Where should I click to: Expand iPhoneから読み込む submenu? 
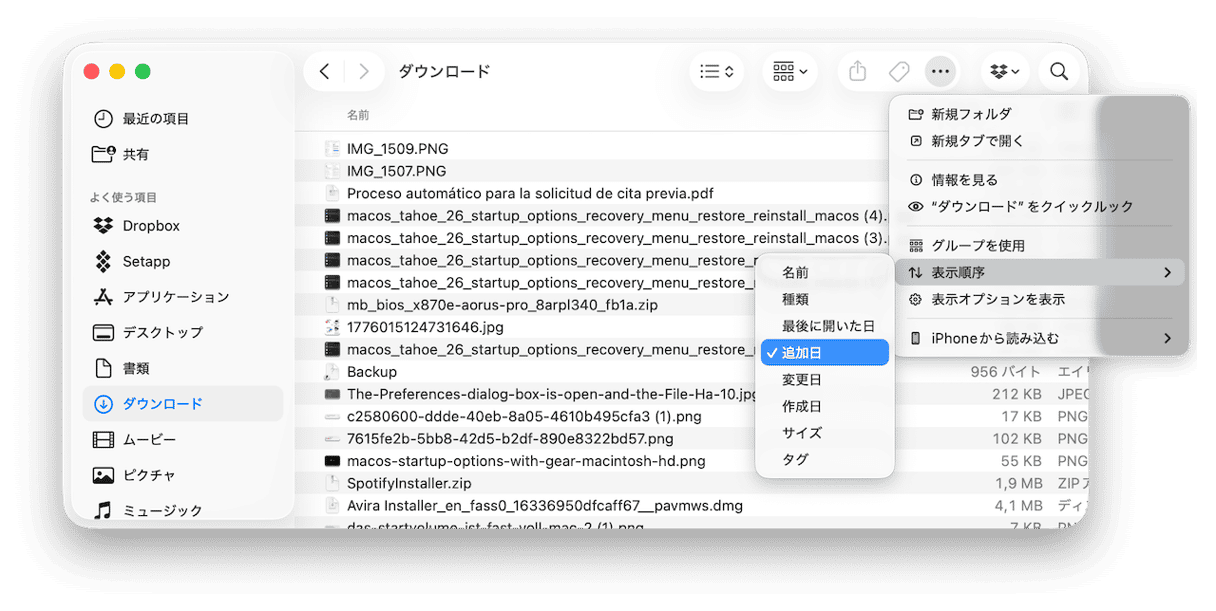1039,338
